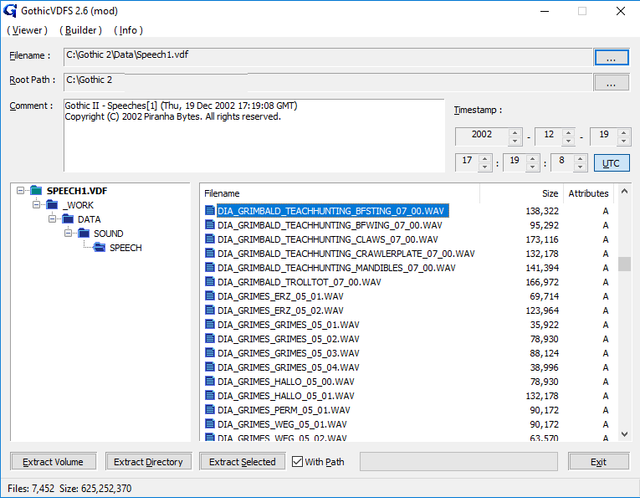Screen dimensions: 640x498
Task: Click file icon of DIA_GRIMES_HALLO_05_01.WAV
Action: 210,396
